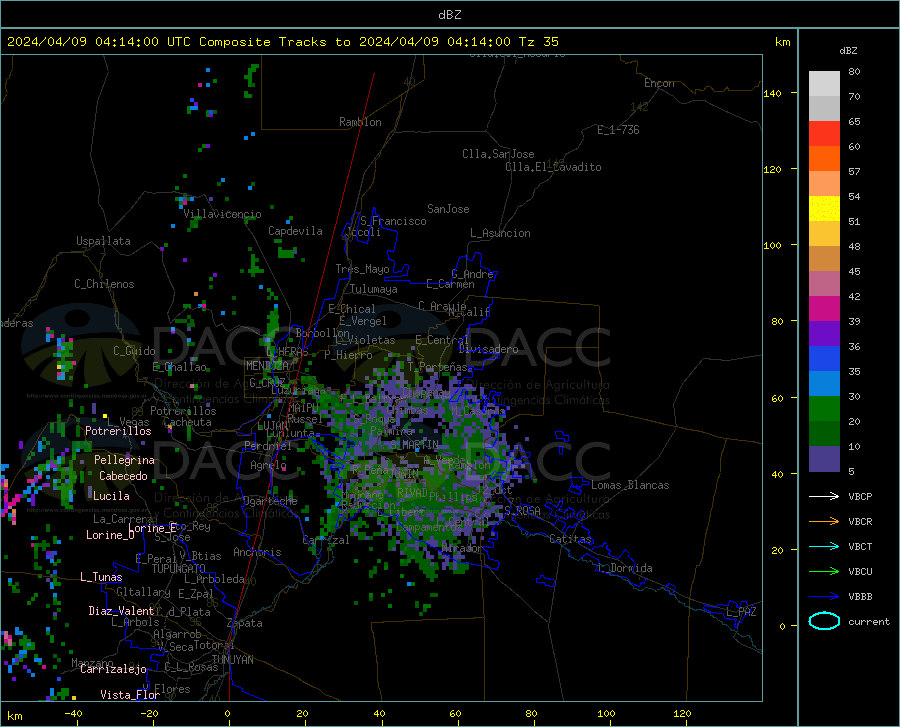Click the white VBCP arrow in legend
900x727 pixels.
tap(824, 496)
